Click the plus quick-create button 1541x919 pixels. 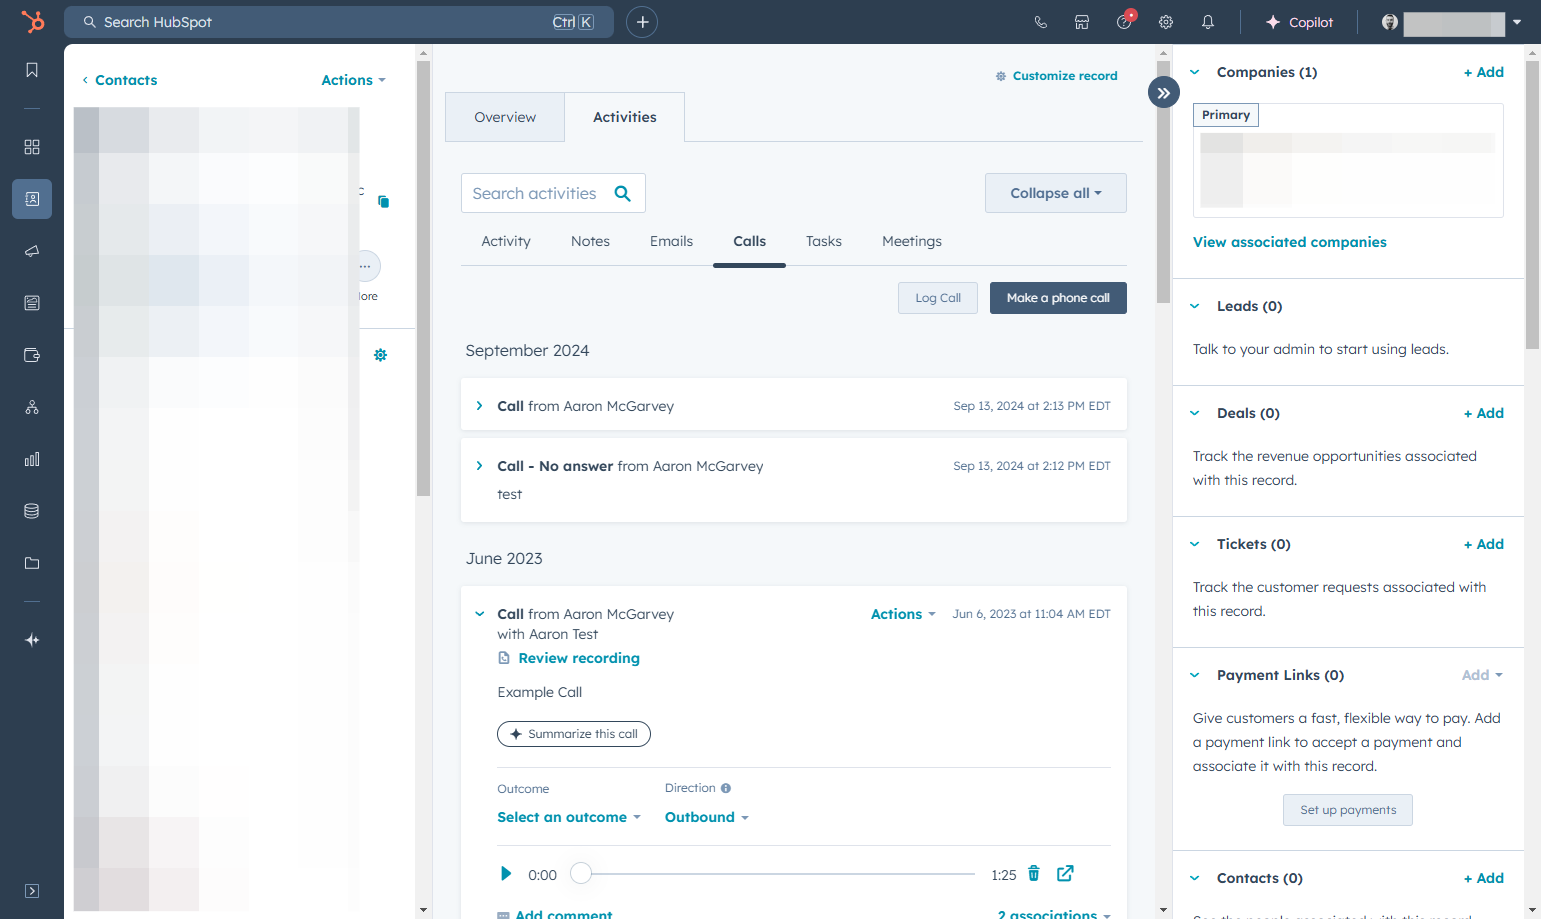click(642, 22)
